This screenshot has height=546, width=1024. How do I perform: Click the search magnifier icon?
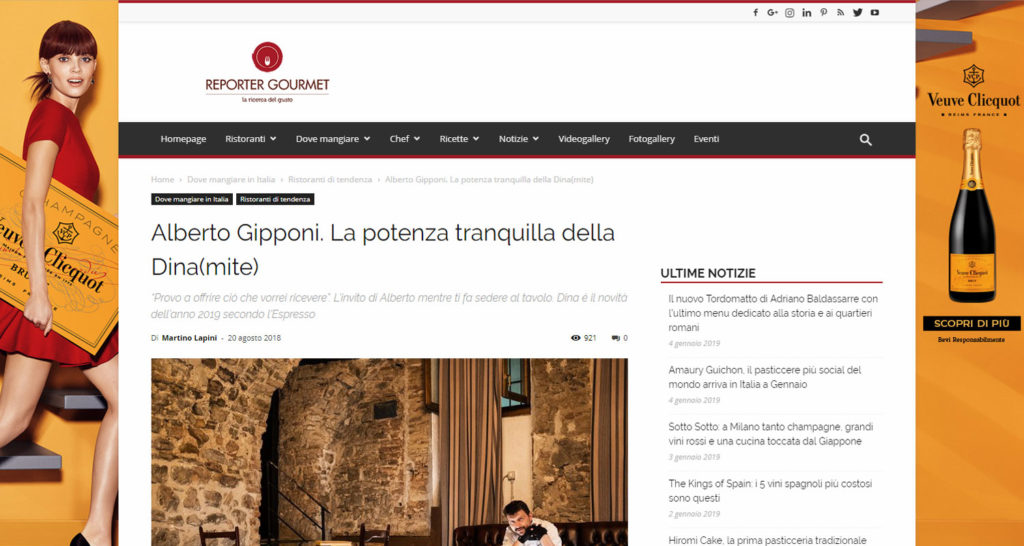click(865, 139)
